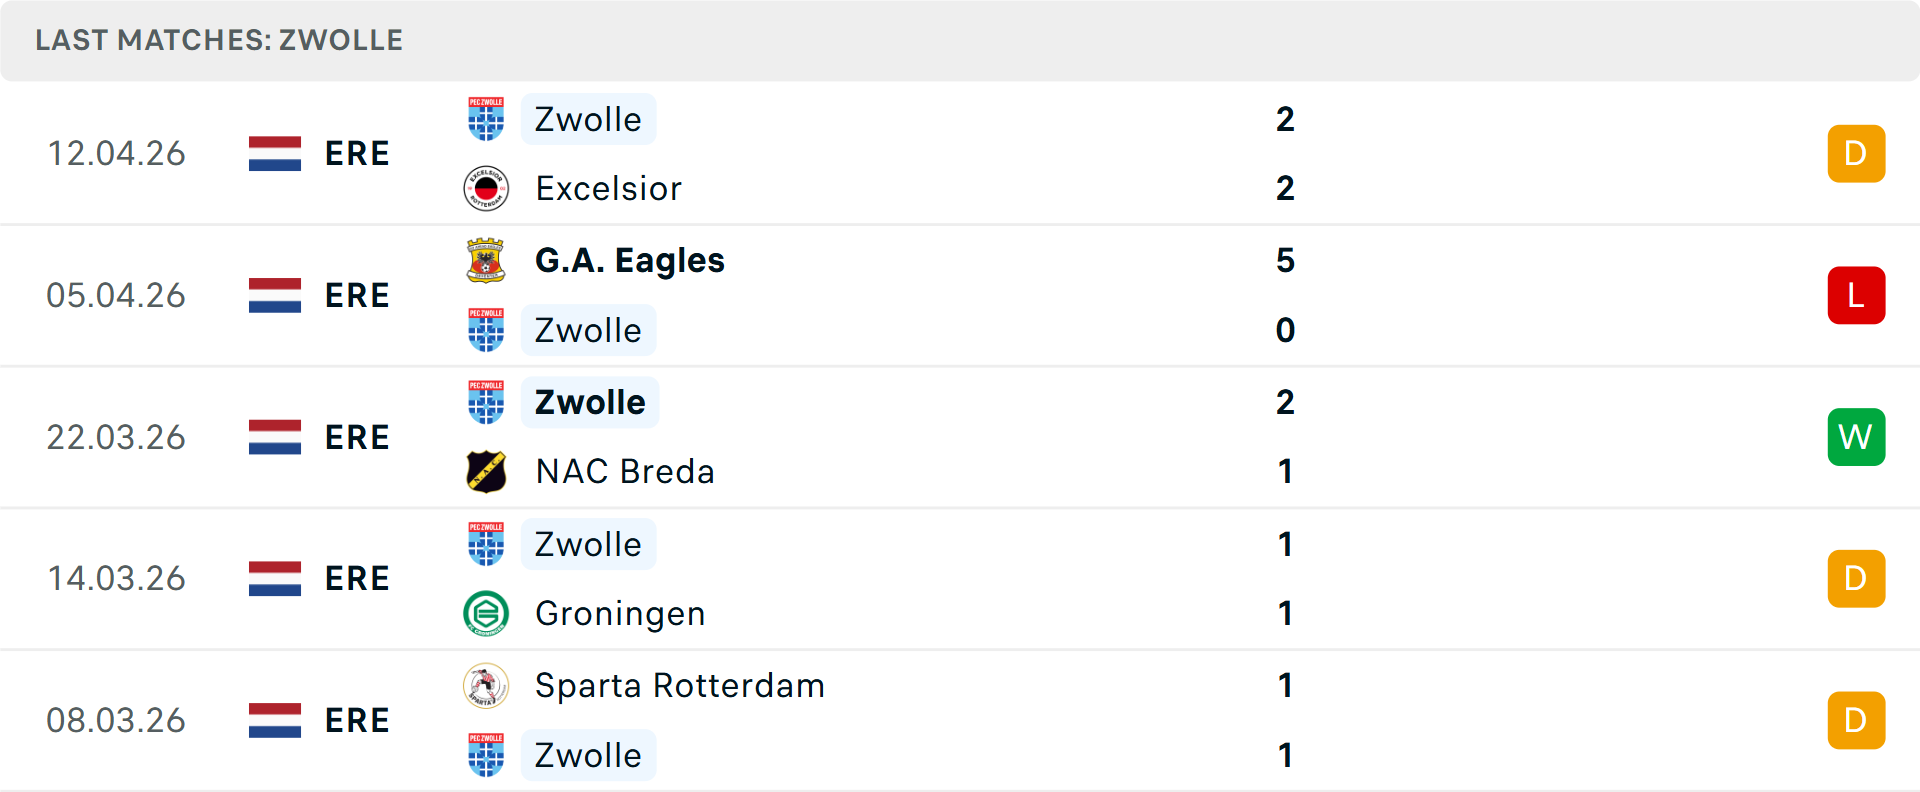Image resolution: width=1920 pixels, height=792 pixels.
Task: Open the Sparta Rotterdam team link
Action: click(x=679, y=686)
